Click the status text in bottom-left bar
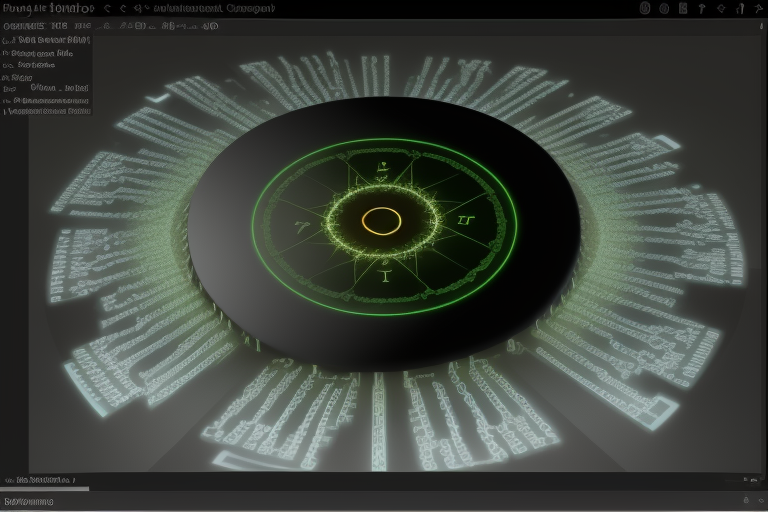 point(30,501)
